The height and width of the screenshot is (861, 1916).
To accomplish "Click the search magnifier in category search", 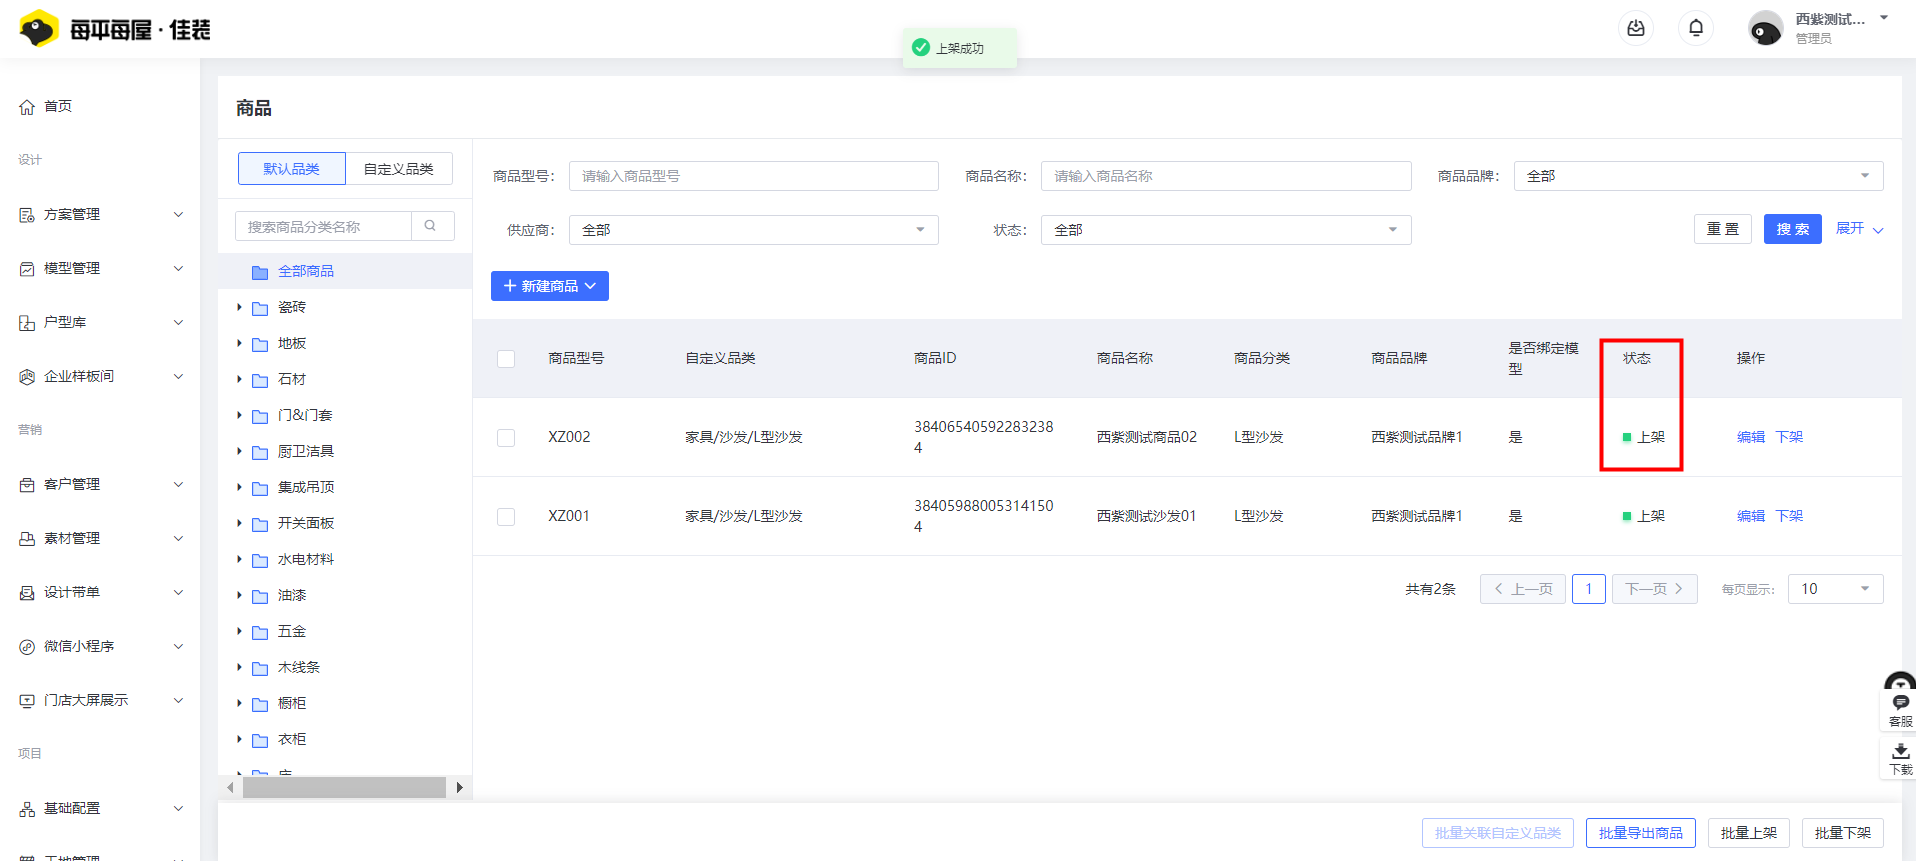I will 430,226.
